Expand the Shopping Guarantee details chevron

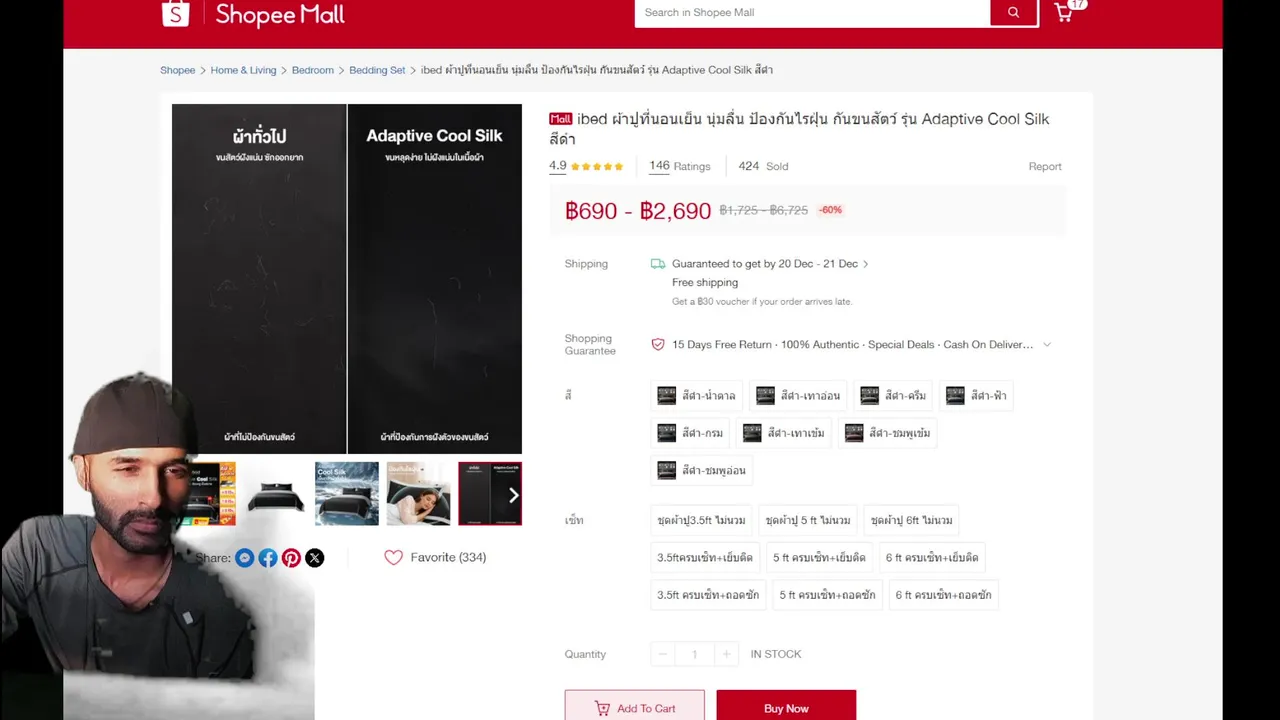(x=1047, y=345)
